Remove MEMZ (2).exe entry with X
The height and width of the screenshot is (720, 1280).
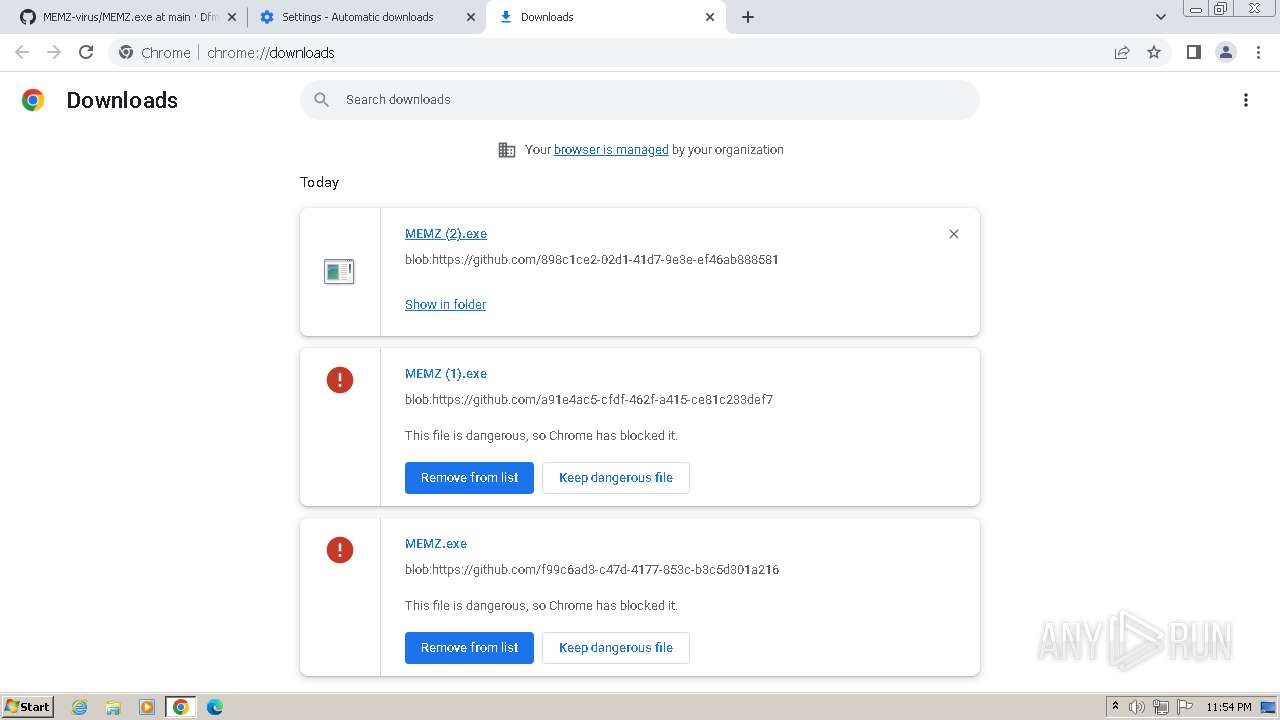[x=953, y=234]
